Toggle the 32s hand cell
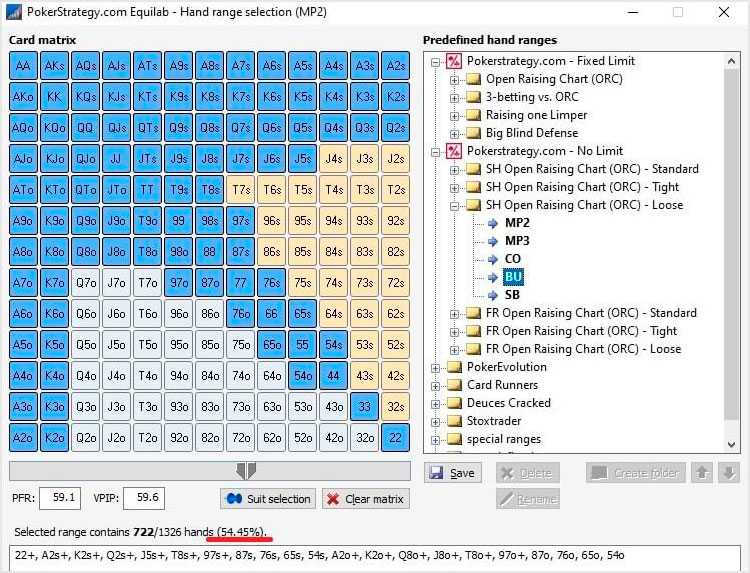This screenshot has height=573, width=750. pos(395,406)
